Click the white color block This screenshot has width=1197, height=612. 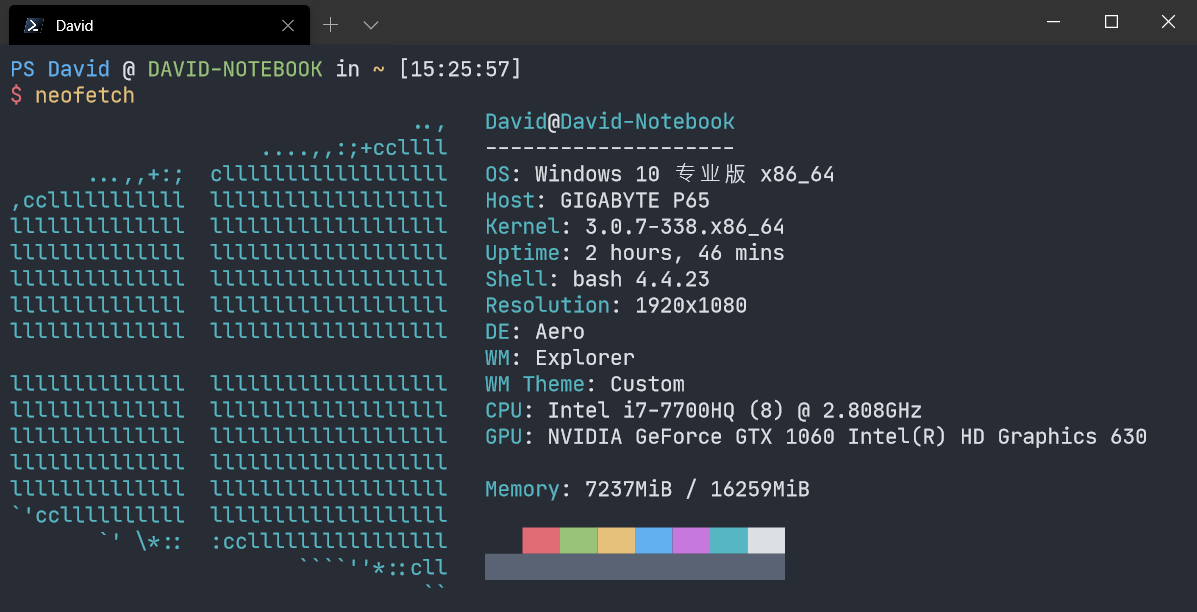(766, 540)
